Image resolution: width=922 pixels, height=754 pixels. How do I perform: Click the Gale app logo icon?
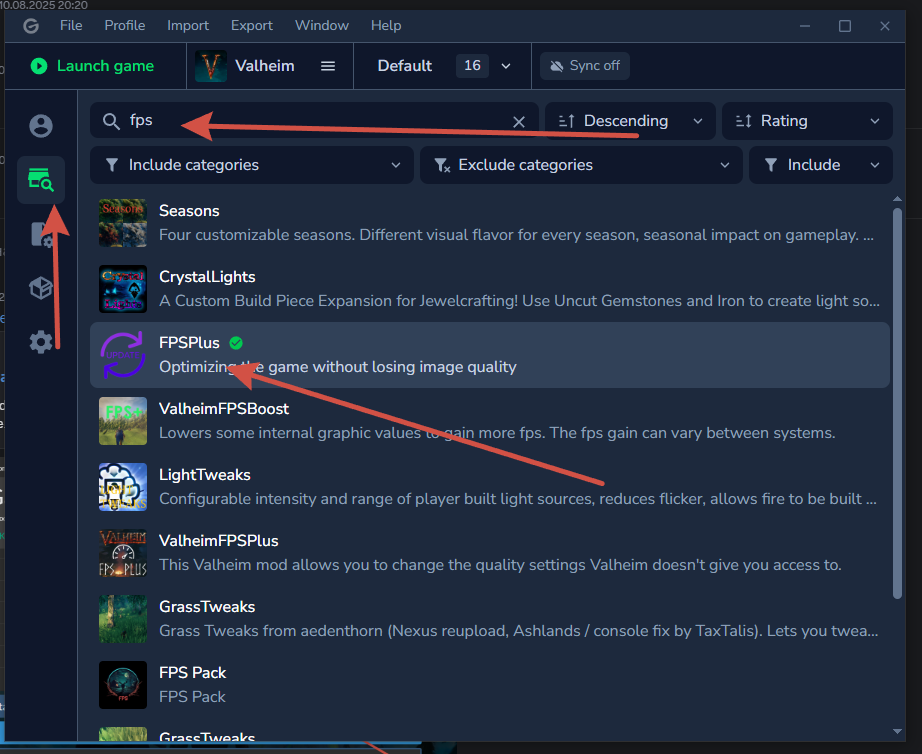point(31,26)
